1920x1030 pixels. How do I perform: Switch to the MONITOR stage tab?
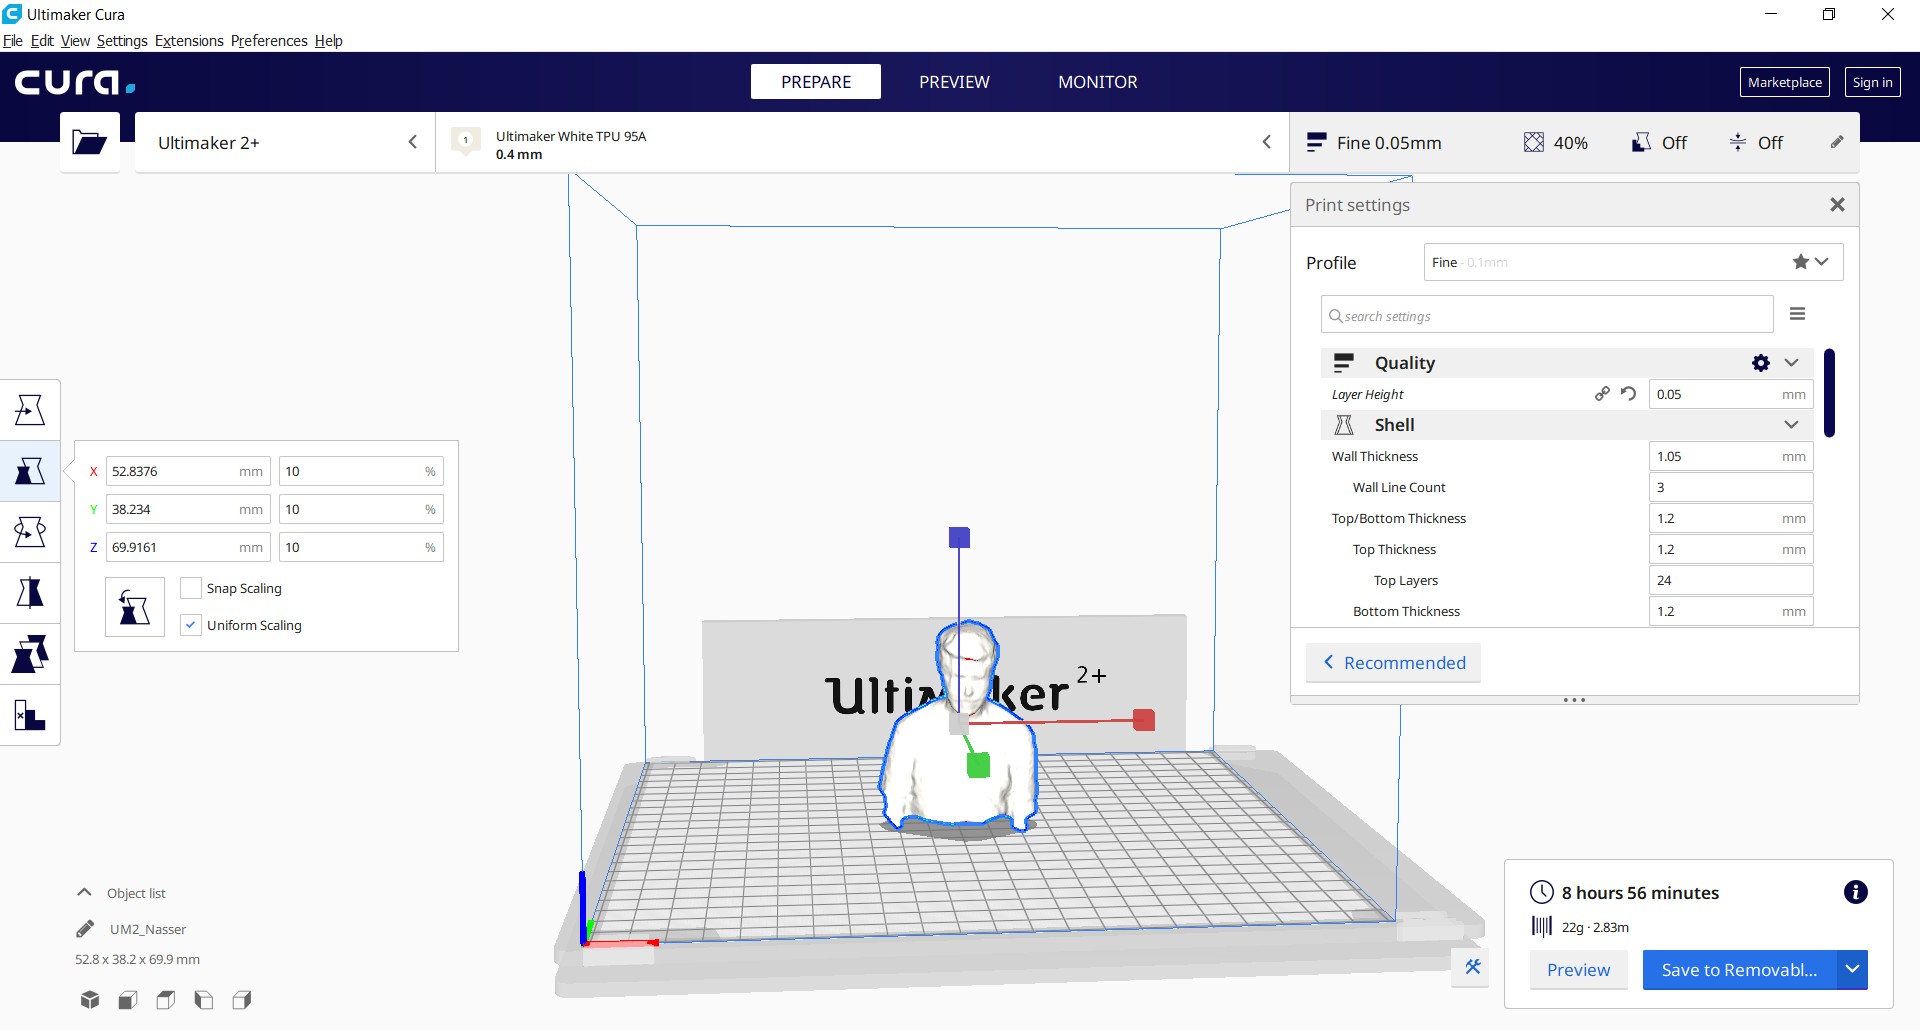pos(1098,82)
